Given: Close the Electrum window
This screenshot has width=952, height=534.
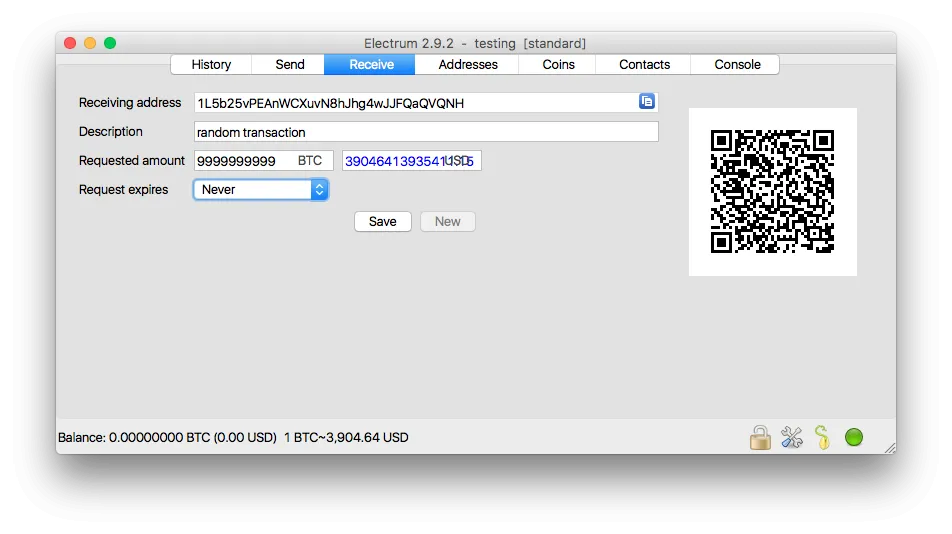Looking at the screenshot, I should [x=70, y=43].
